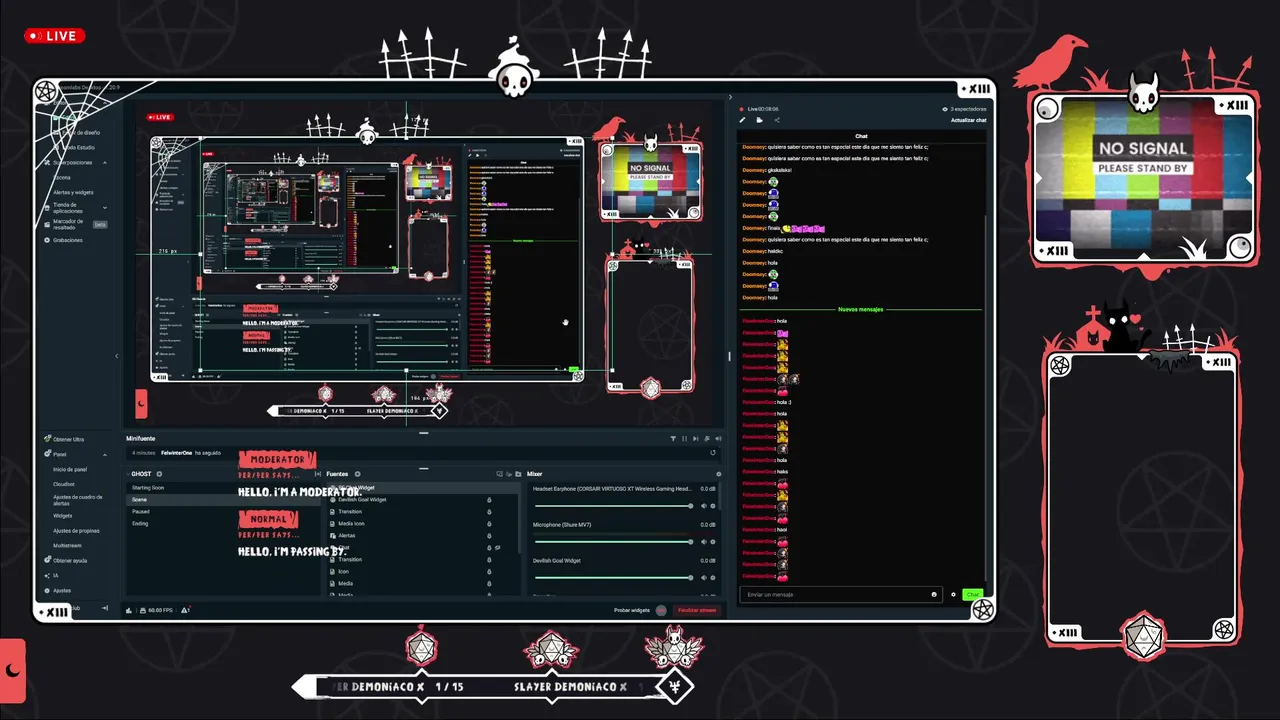
Task: Click the round avatar icon beside Probar widgets
Action: pos(661,610)
